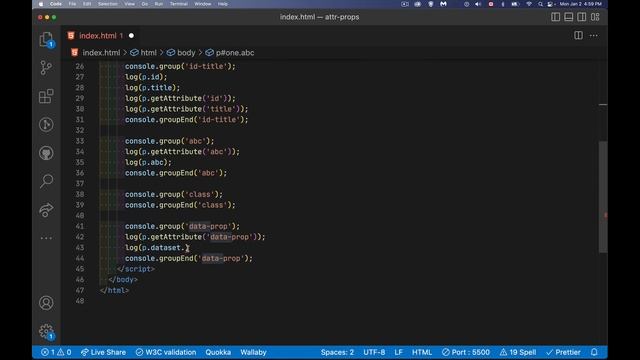Click line number 43 in the gutter
Screen dimensions: 640x360
(80, 247)
